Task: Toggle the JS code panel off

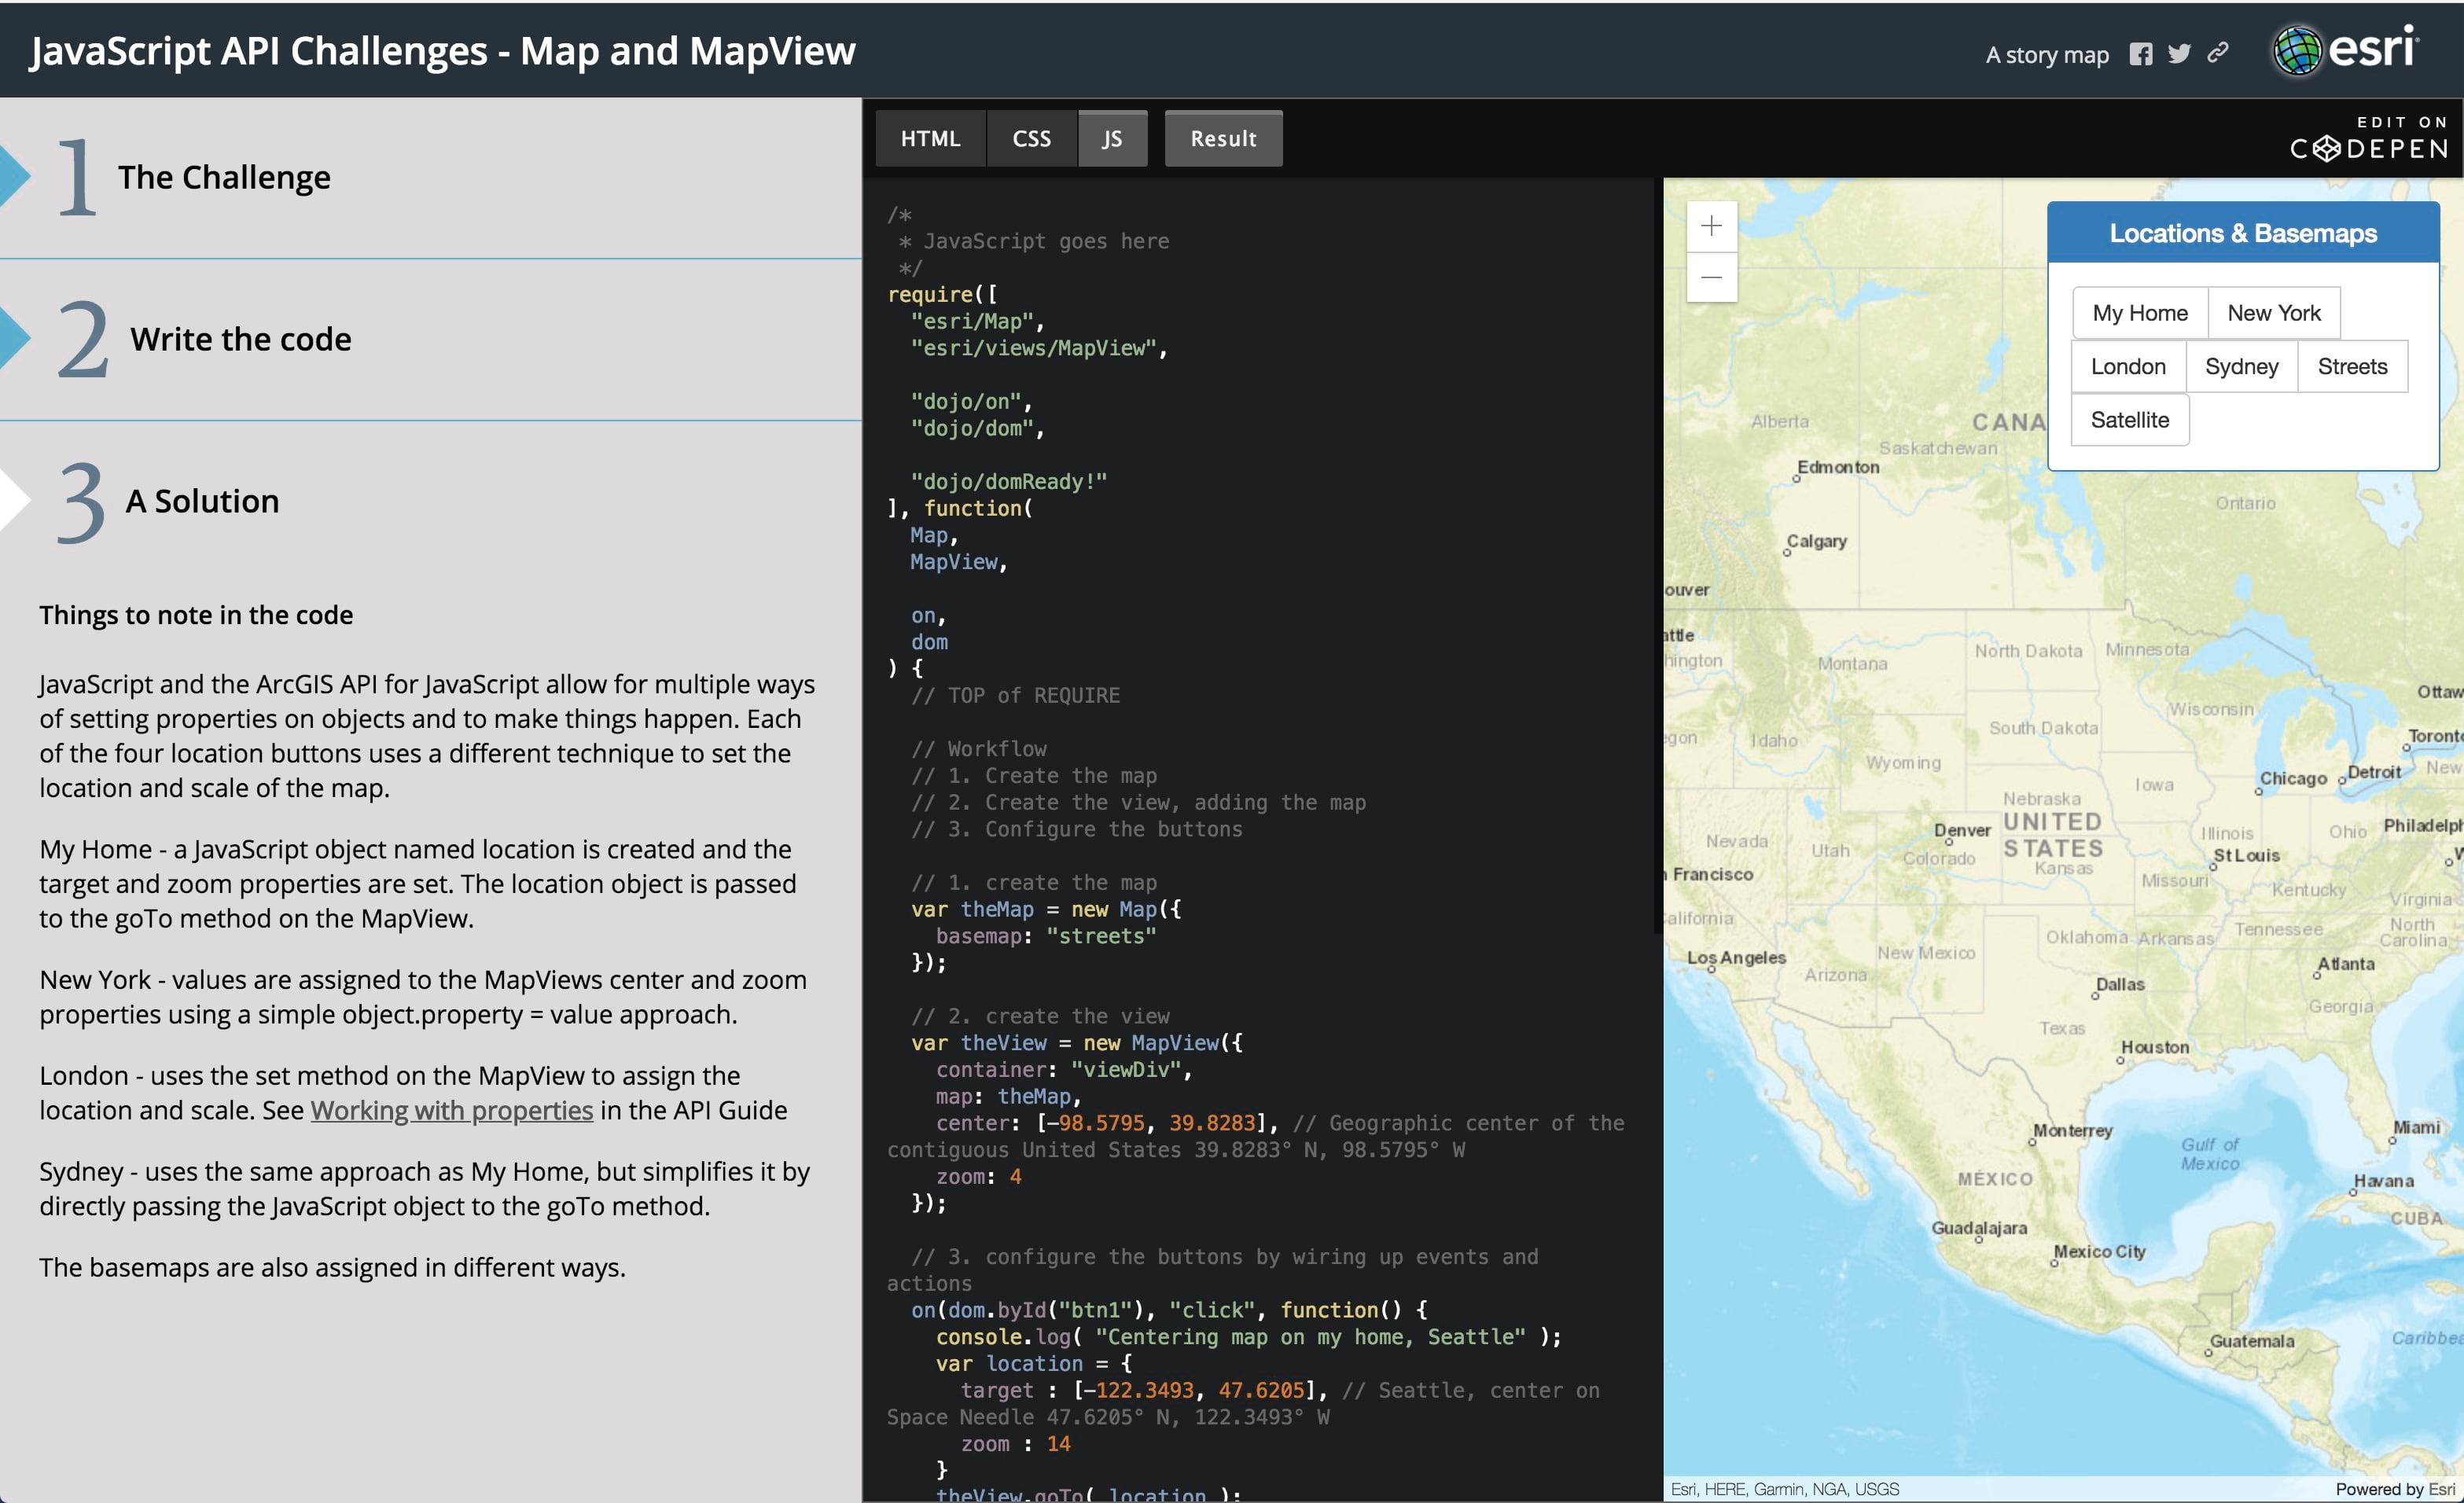Action: pos(1112,138)
